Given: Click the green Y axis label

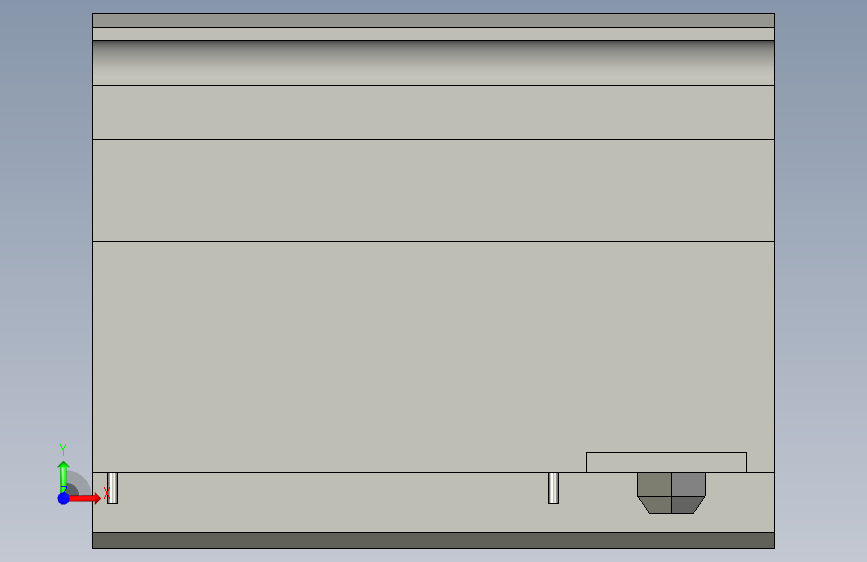Looking at the screenshot, I should tap(63, 449).
